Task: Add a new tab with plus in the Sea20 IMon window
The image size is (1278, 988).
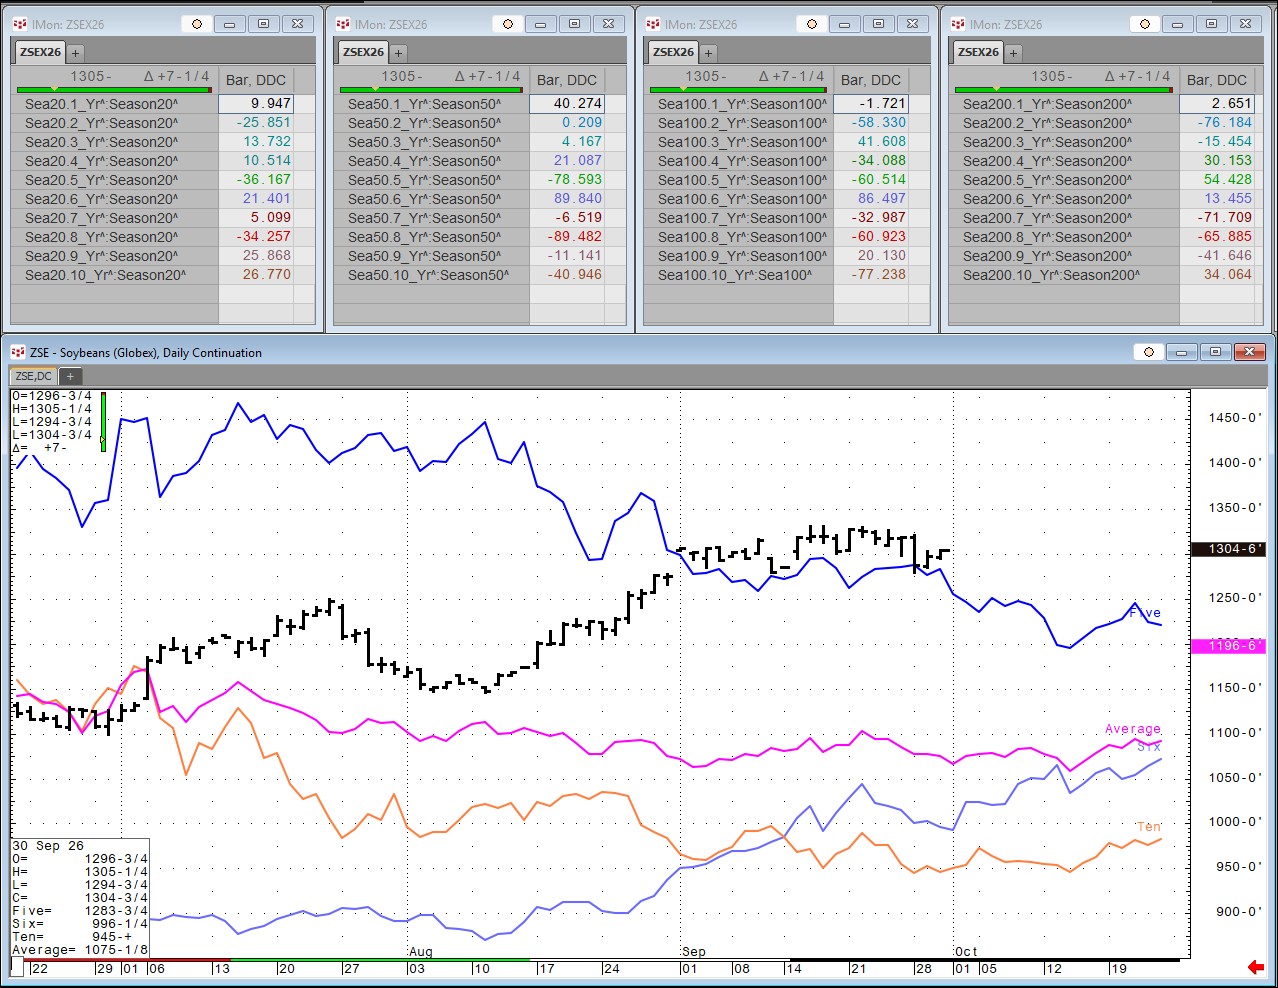Action: [x=76, y=53]
